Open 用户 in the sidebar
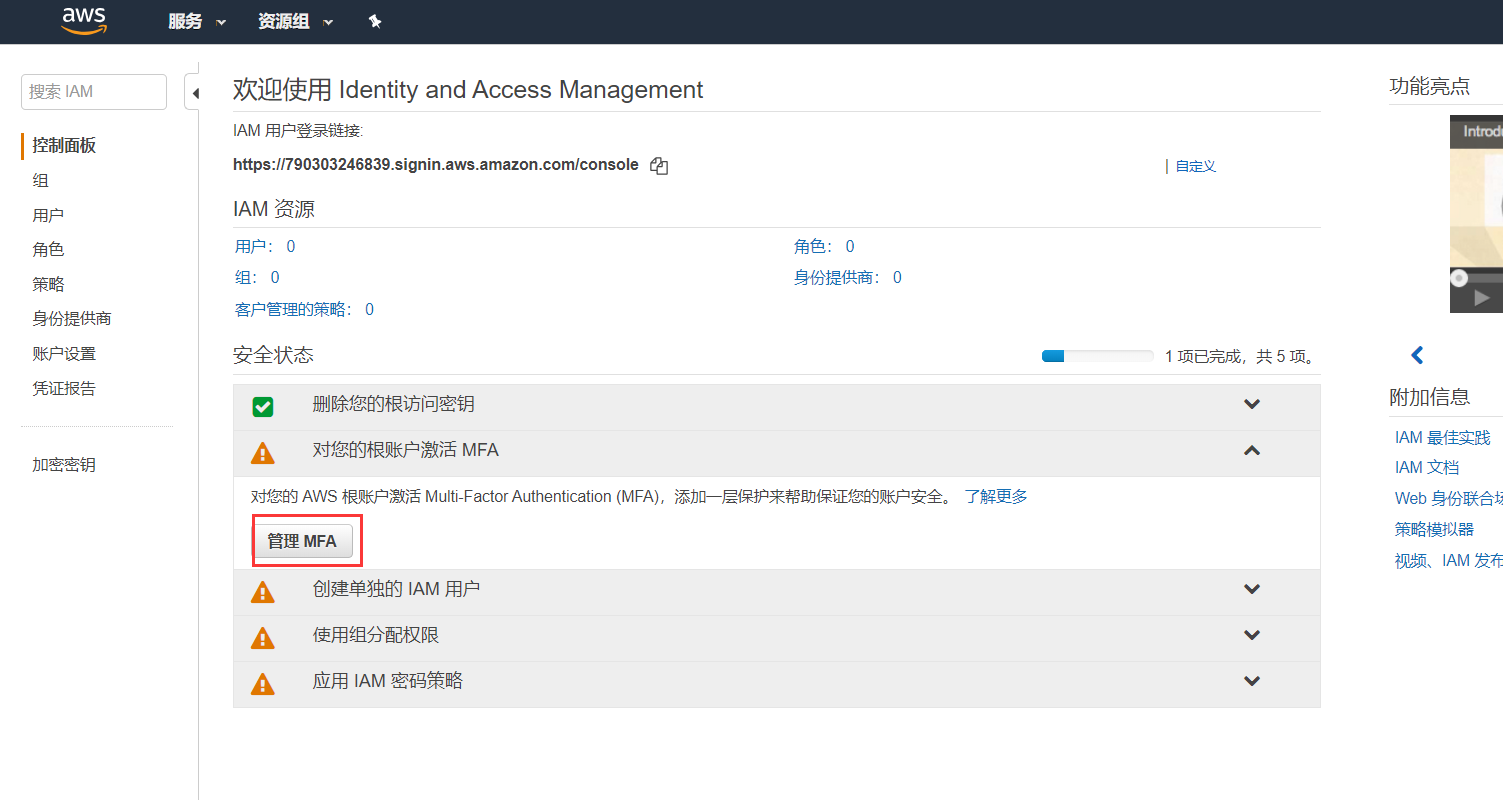Image resolution: width=1503 pixels, height=800 pixels. 48,215
